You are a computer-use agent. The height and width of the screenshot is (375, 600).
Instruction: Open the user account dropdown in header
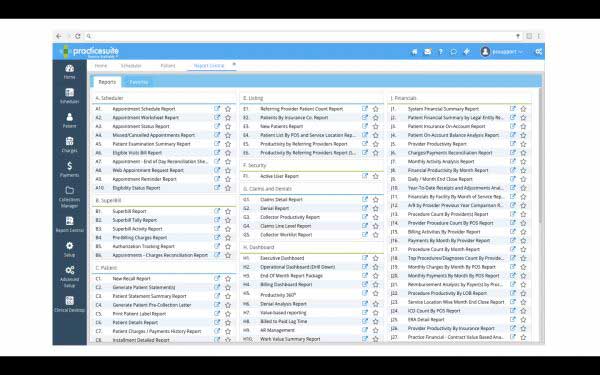502,52
